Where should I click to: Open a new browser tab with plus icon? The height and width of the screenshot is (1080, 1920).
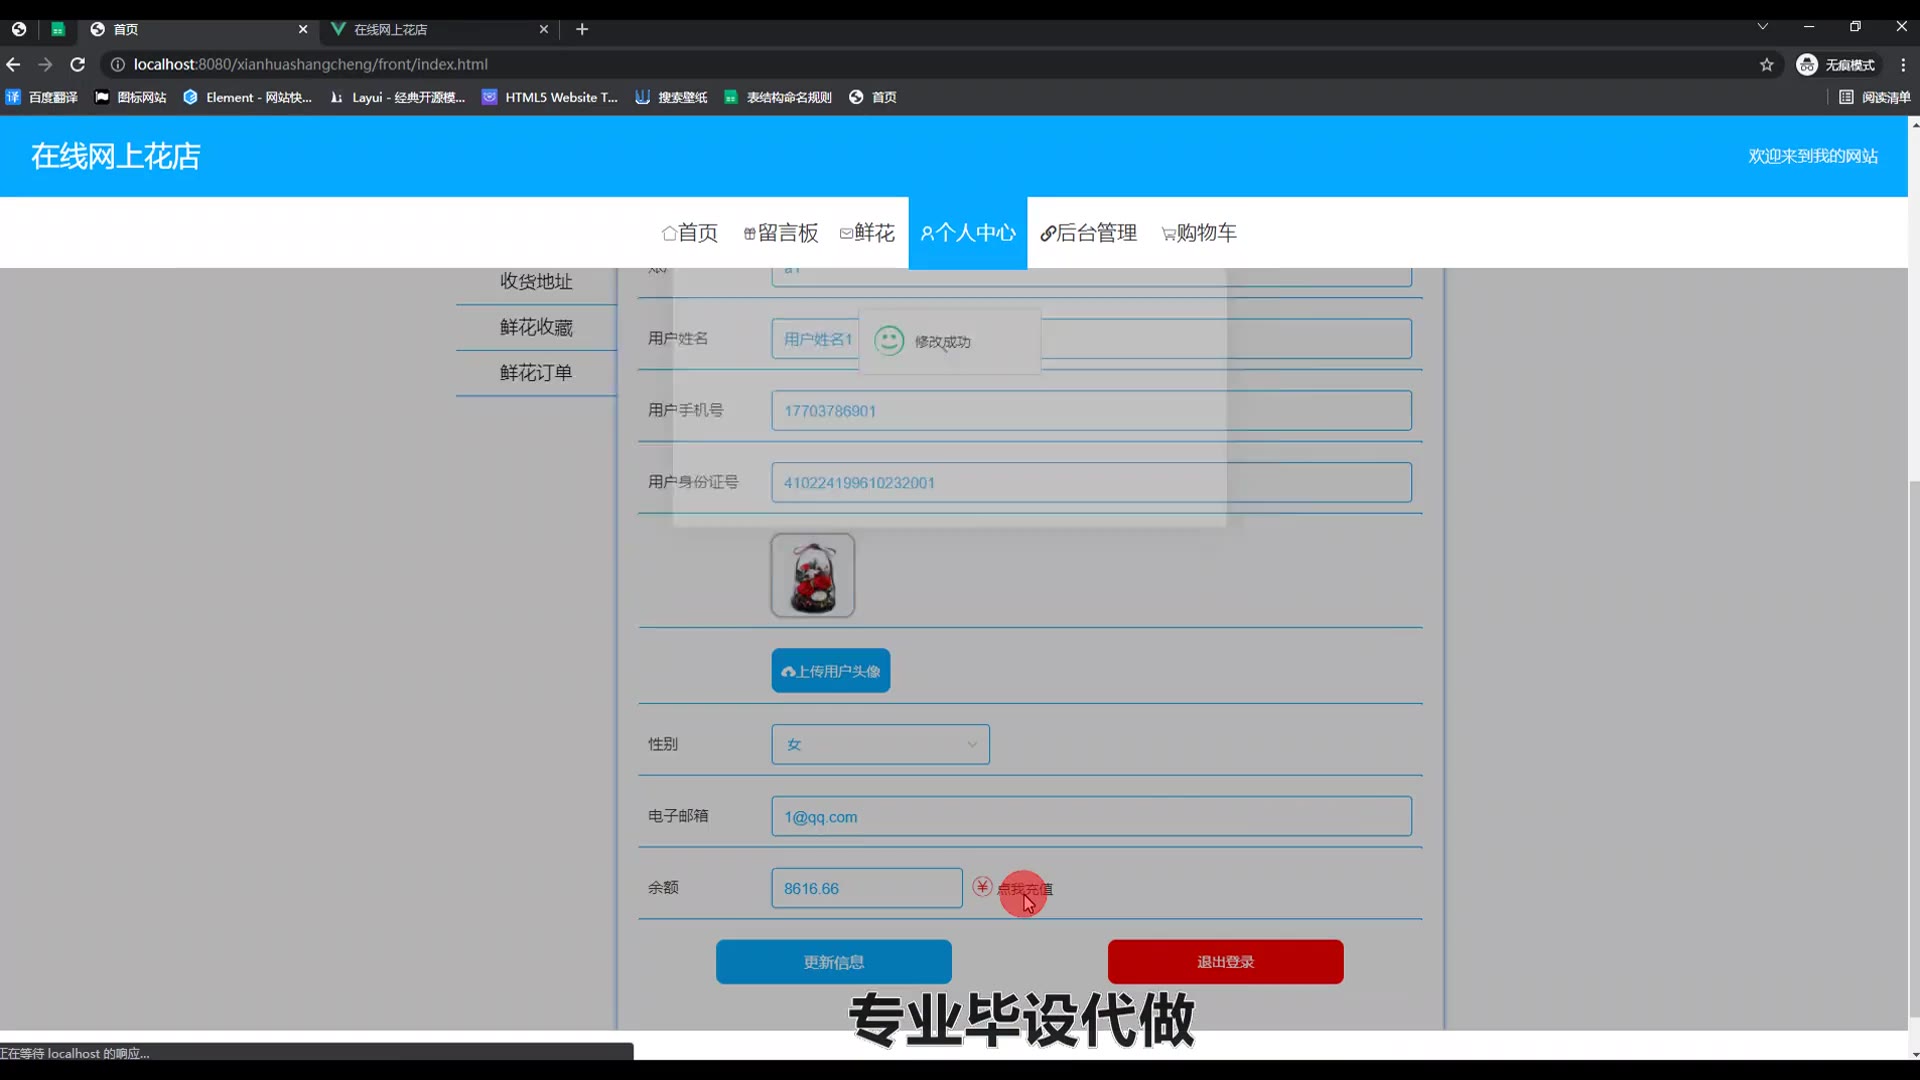tap(582, 29)
